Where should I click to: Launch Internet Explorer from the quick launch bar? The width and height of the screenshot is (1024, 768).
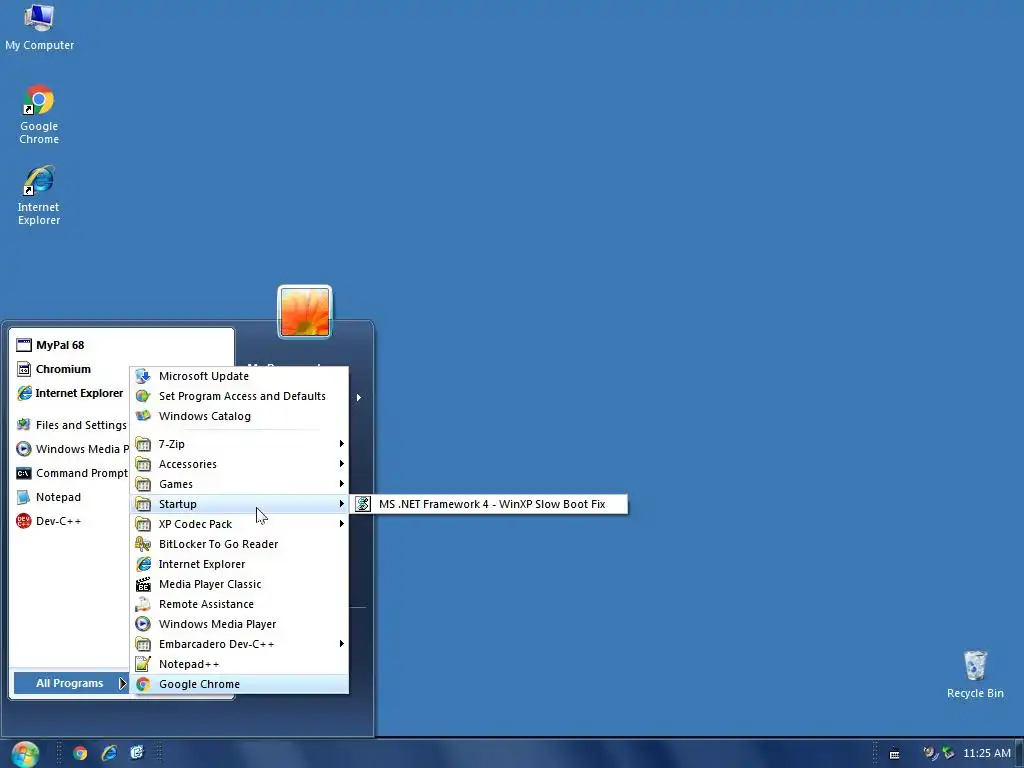coord(109,753)
